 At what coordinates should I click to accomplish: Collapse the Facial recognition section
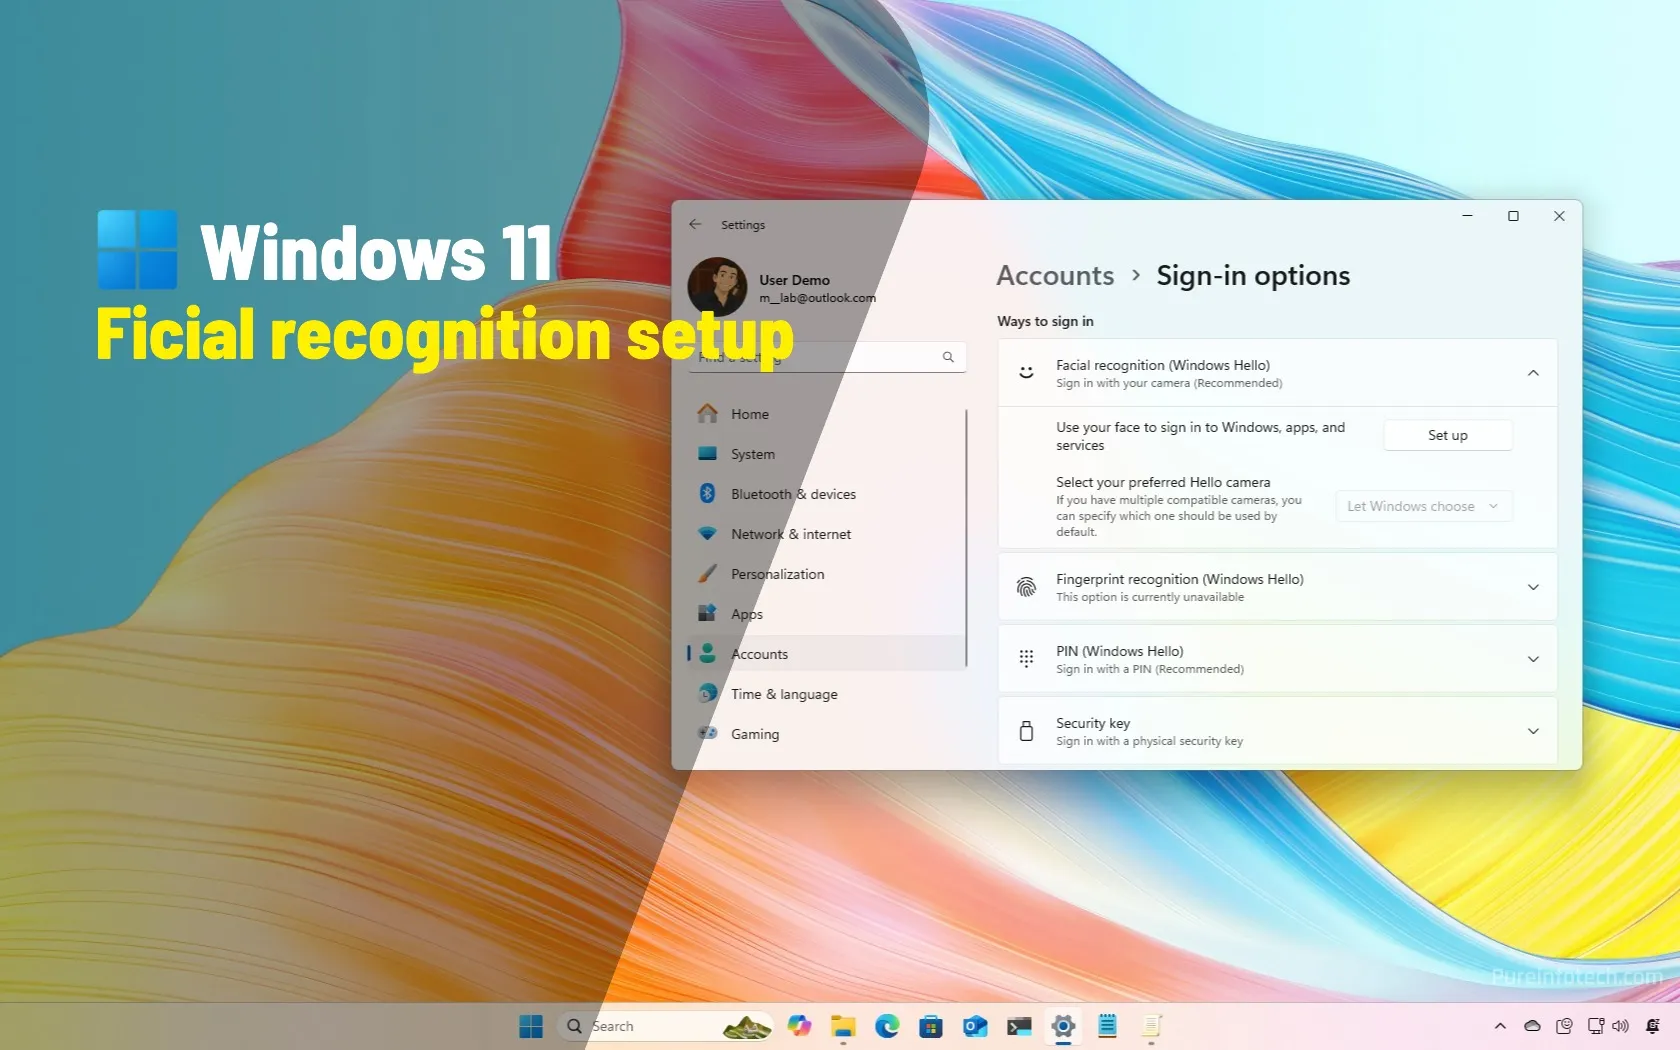[x=1533, y=373]
